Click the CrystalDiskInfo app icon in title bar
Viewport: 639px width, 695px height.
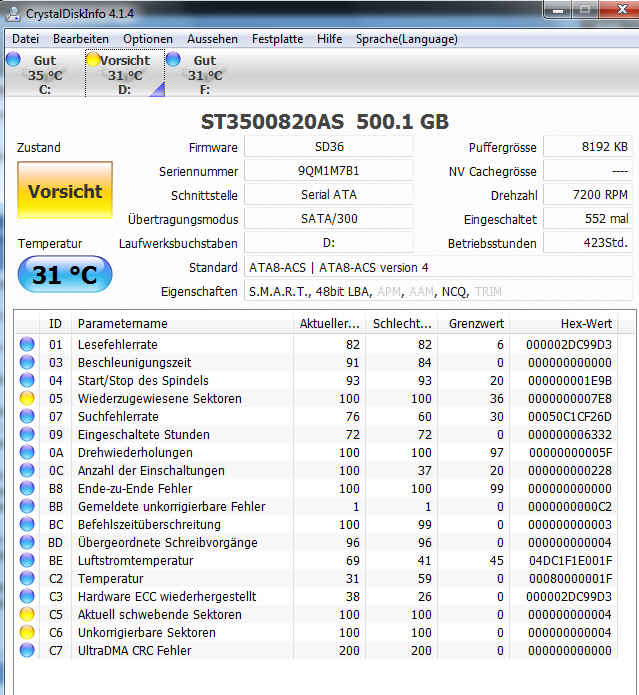coord(14,14)
